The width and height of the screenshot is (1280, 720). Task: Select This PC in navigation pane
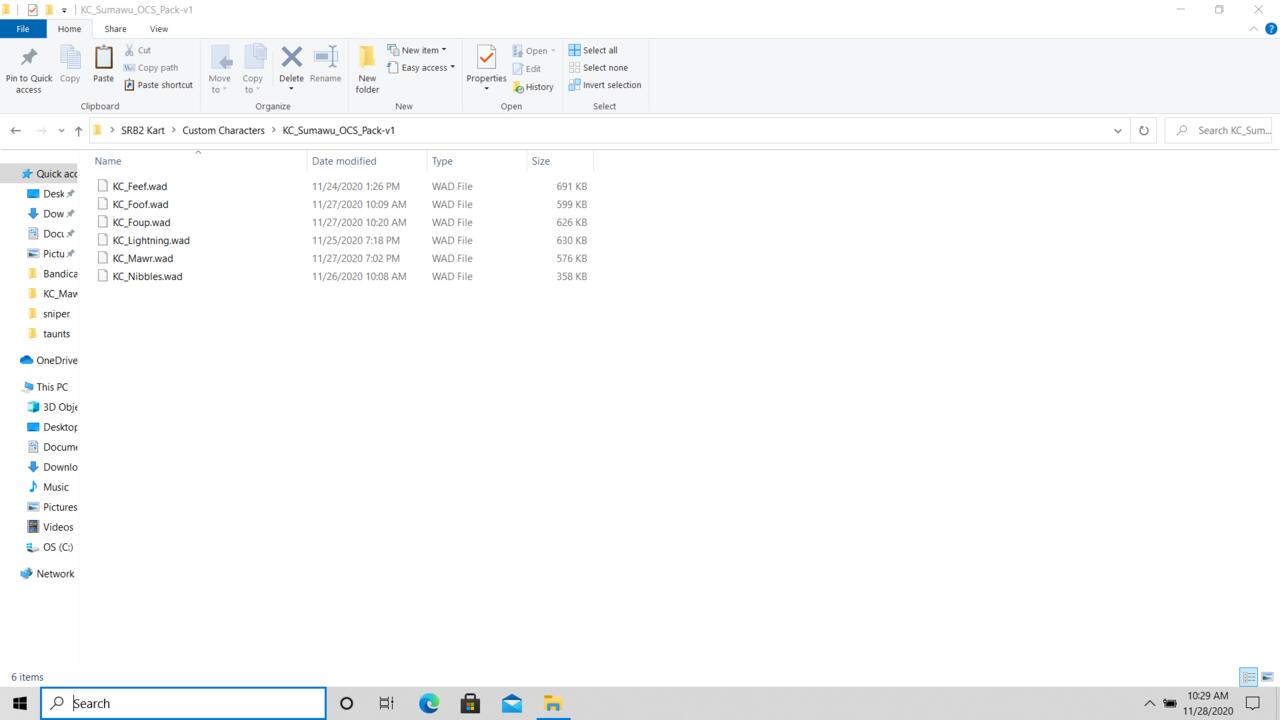[x=45, y=387]
